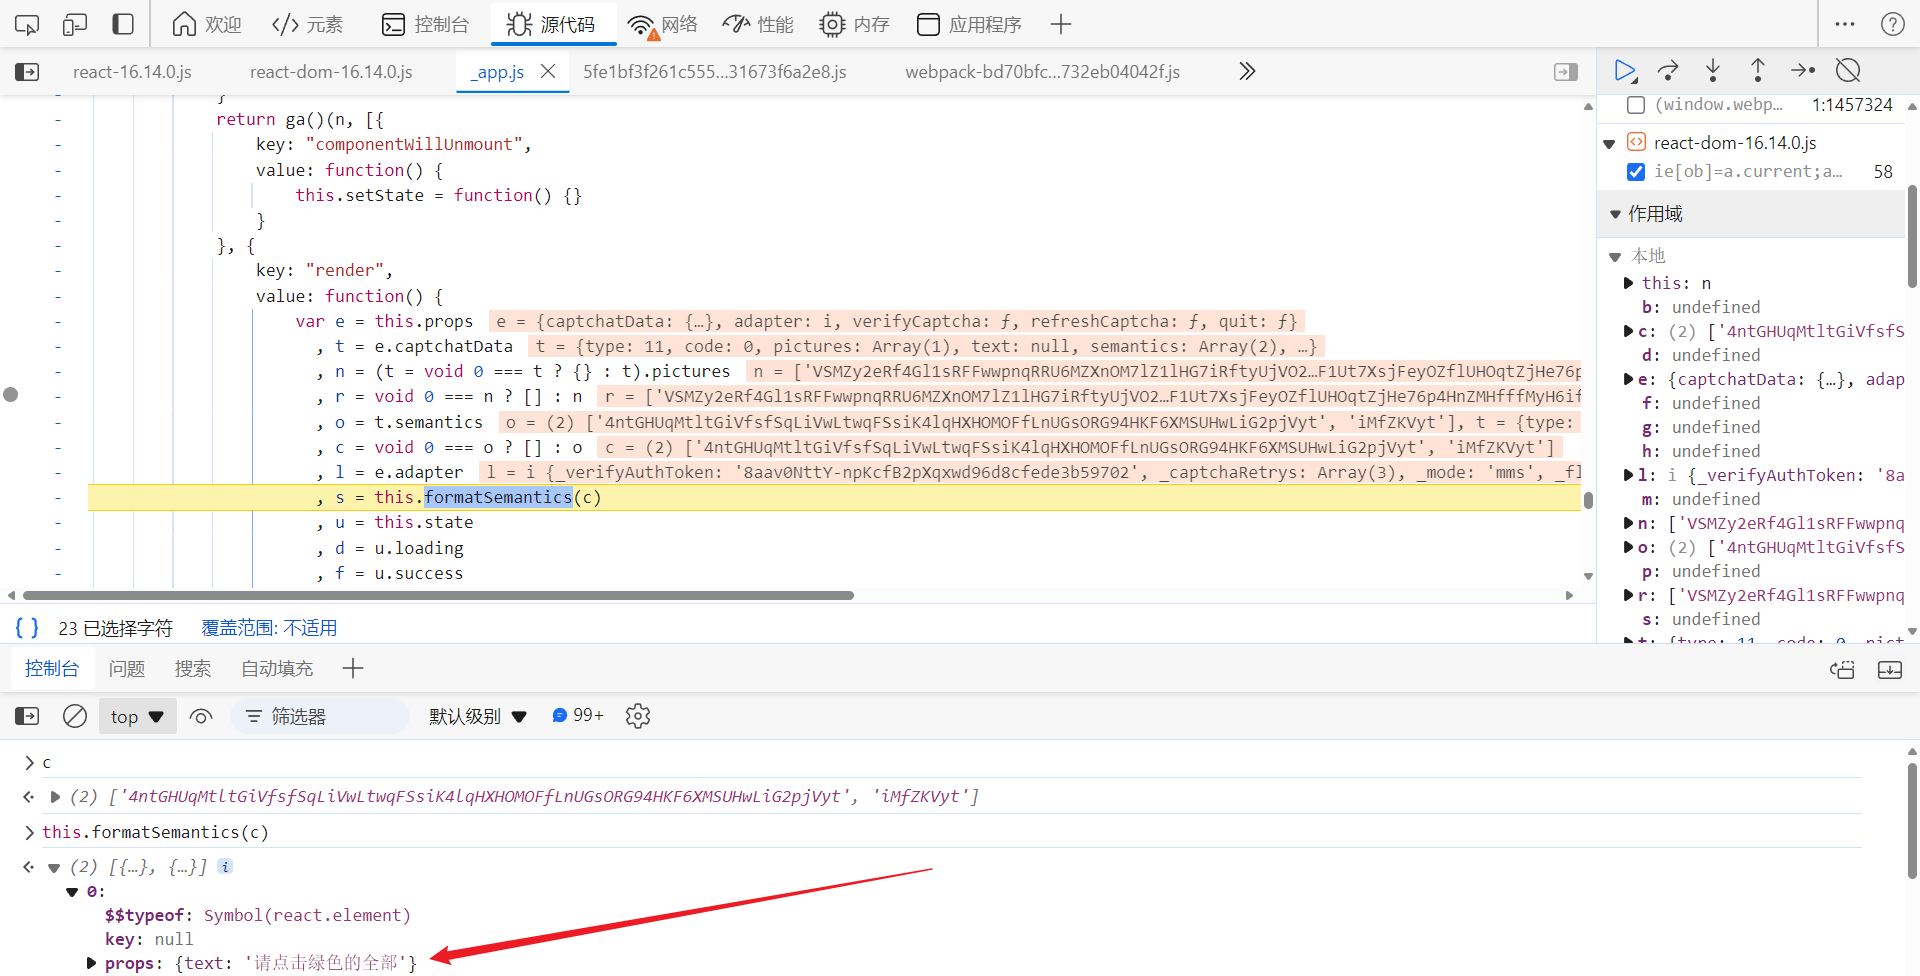Click the pretty print braces icon

(x=27, y=627)
